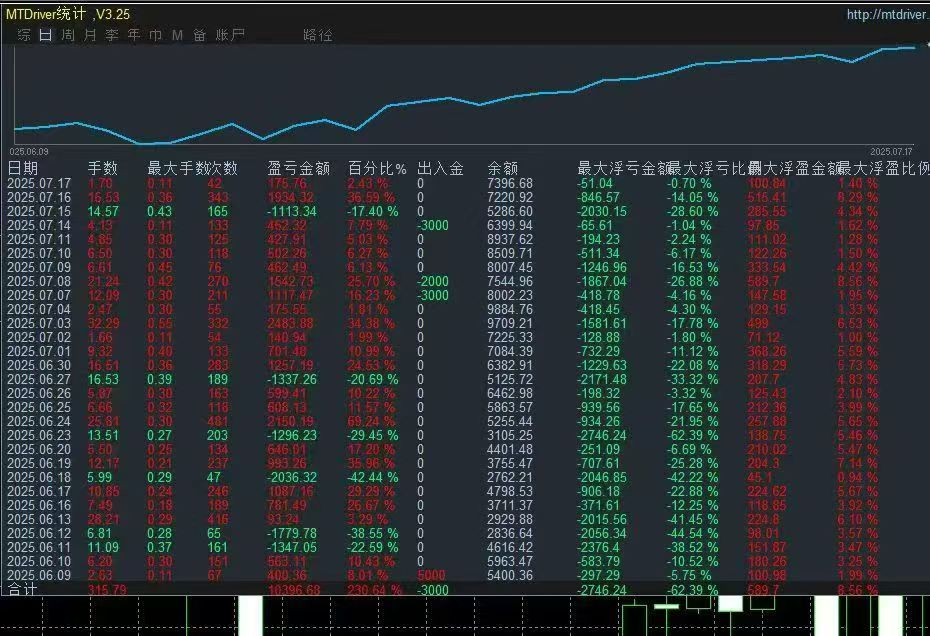Screen dimensions: 930x636
Task: Open the 月 monthly statistics tab
Action: tap(90, 35)
